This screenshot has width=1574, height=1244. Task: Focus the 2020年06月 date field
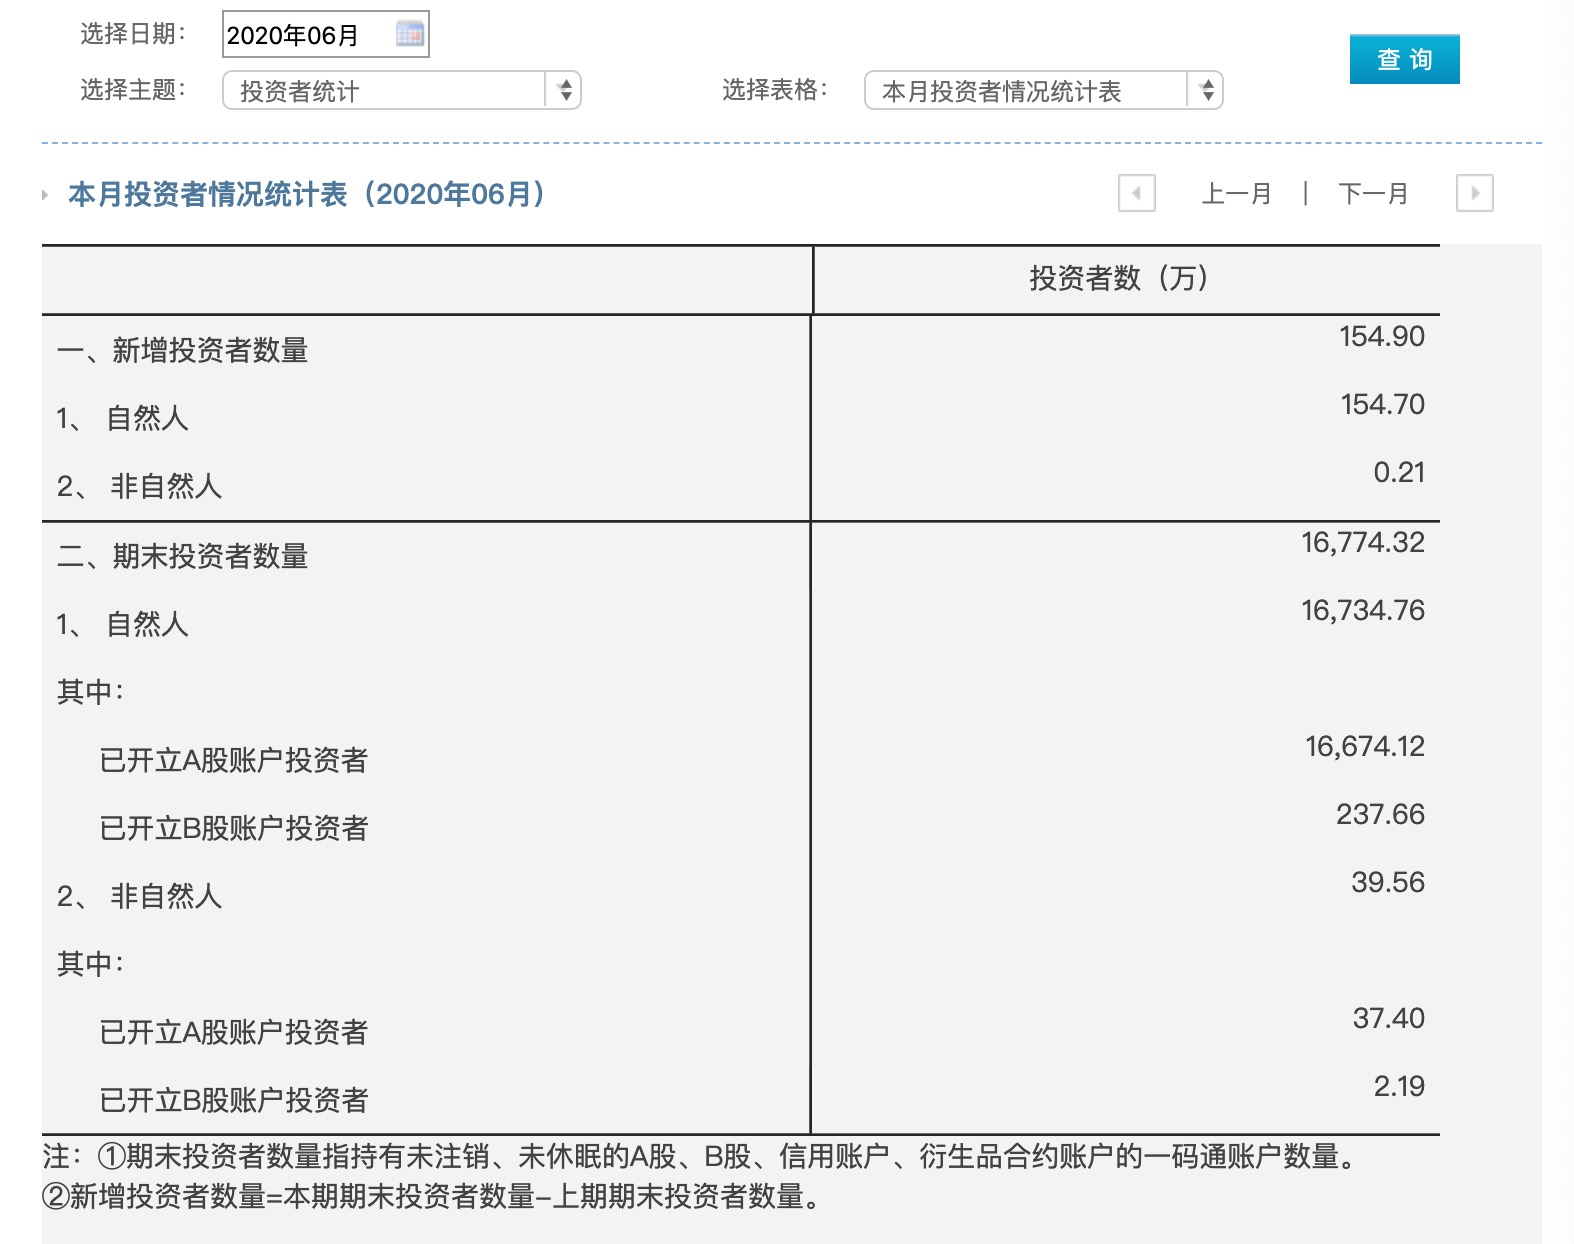point(305,35)
